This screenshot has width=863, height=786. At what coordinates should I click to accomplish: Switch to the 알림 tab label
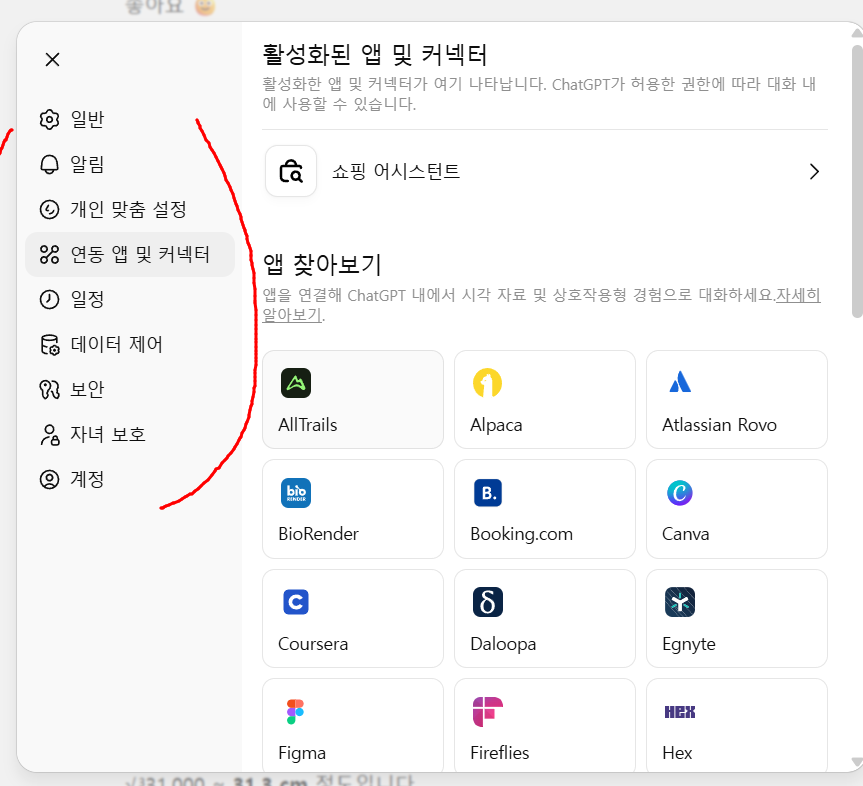click(87, 165)
